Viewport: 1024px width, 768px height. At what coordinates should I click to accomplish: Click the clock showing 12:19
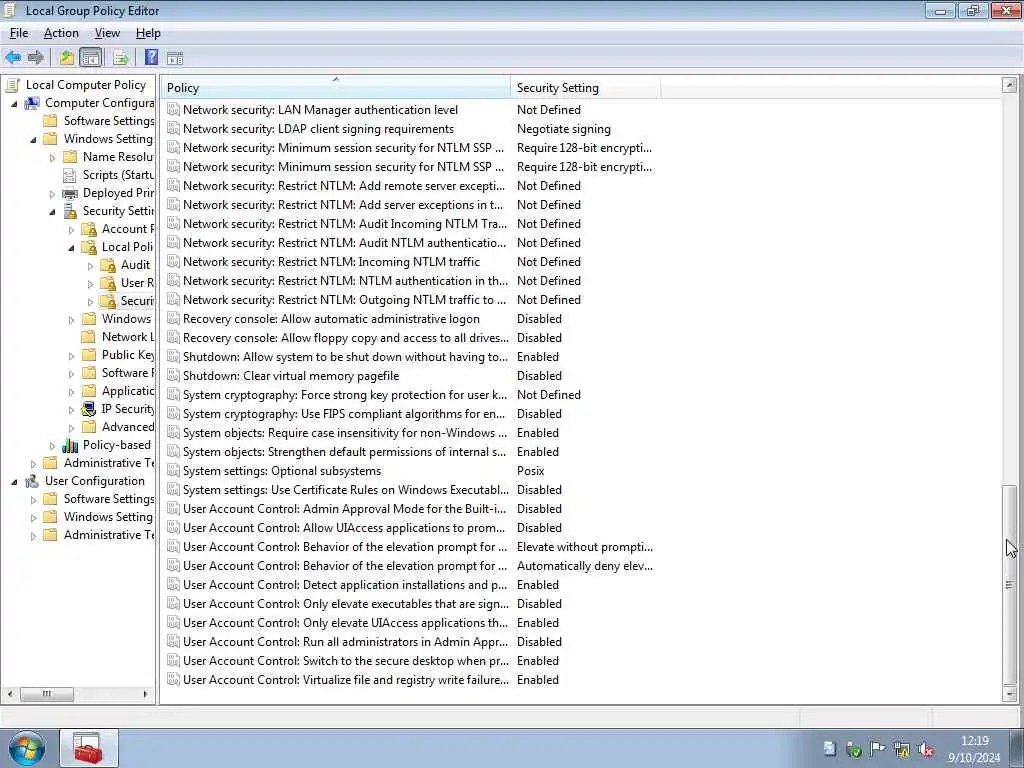(x=974, y=741)
